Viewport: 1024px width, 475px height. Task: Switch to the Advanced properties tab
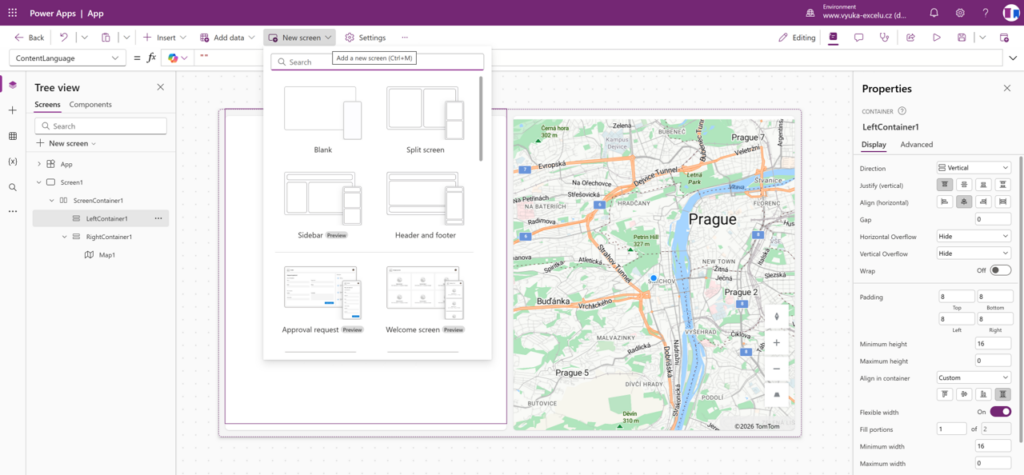tap(916, 145)
